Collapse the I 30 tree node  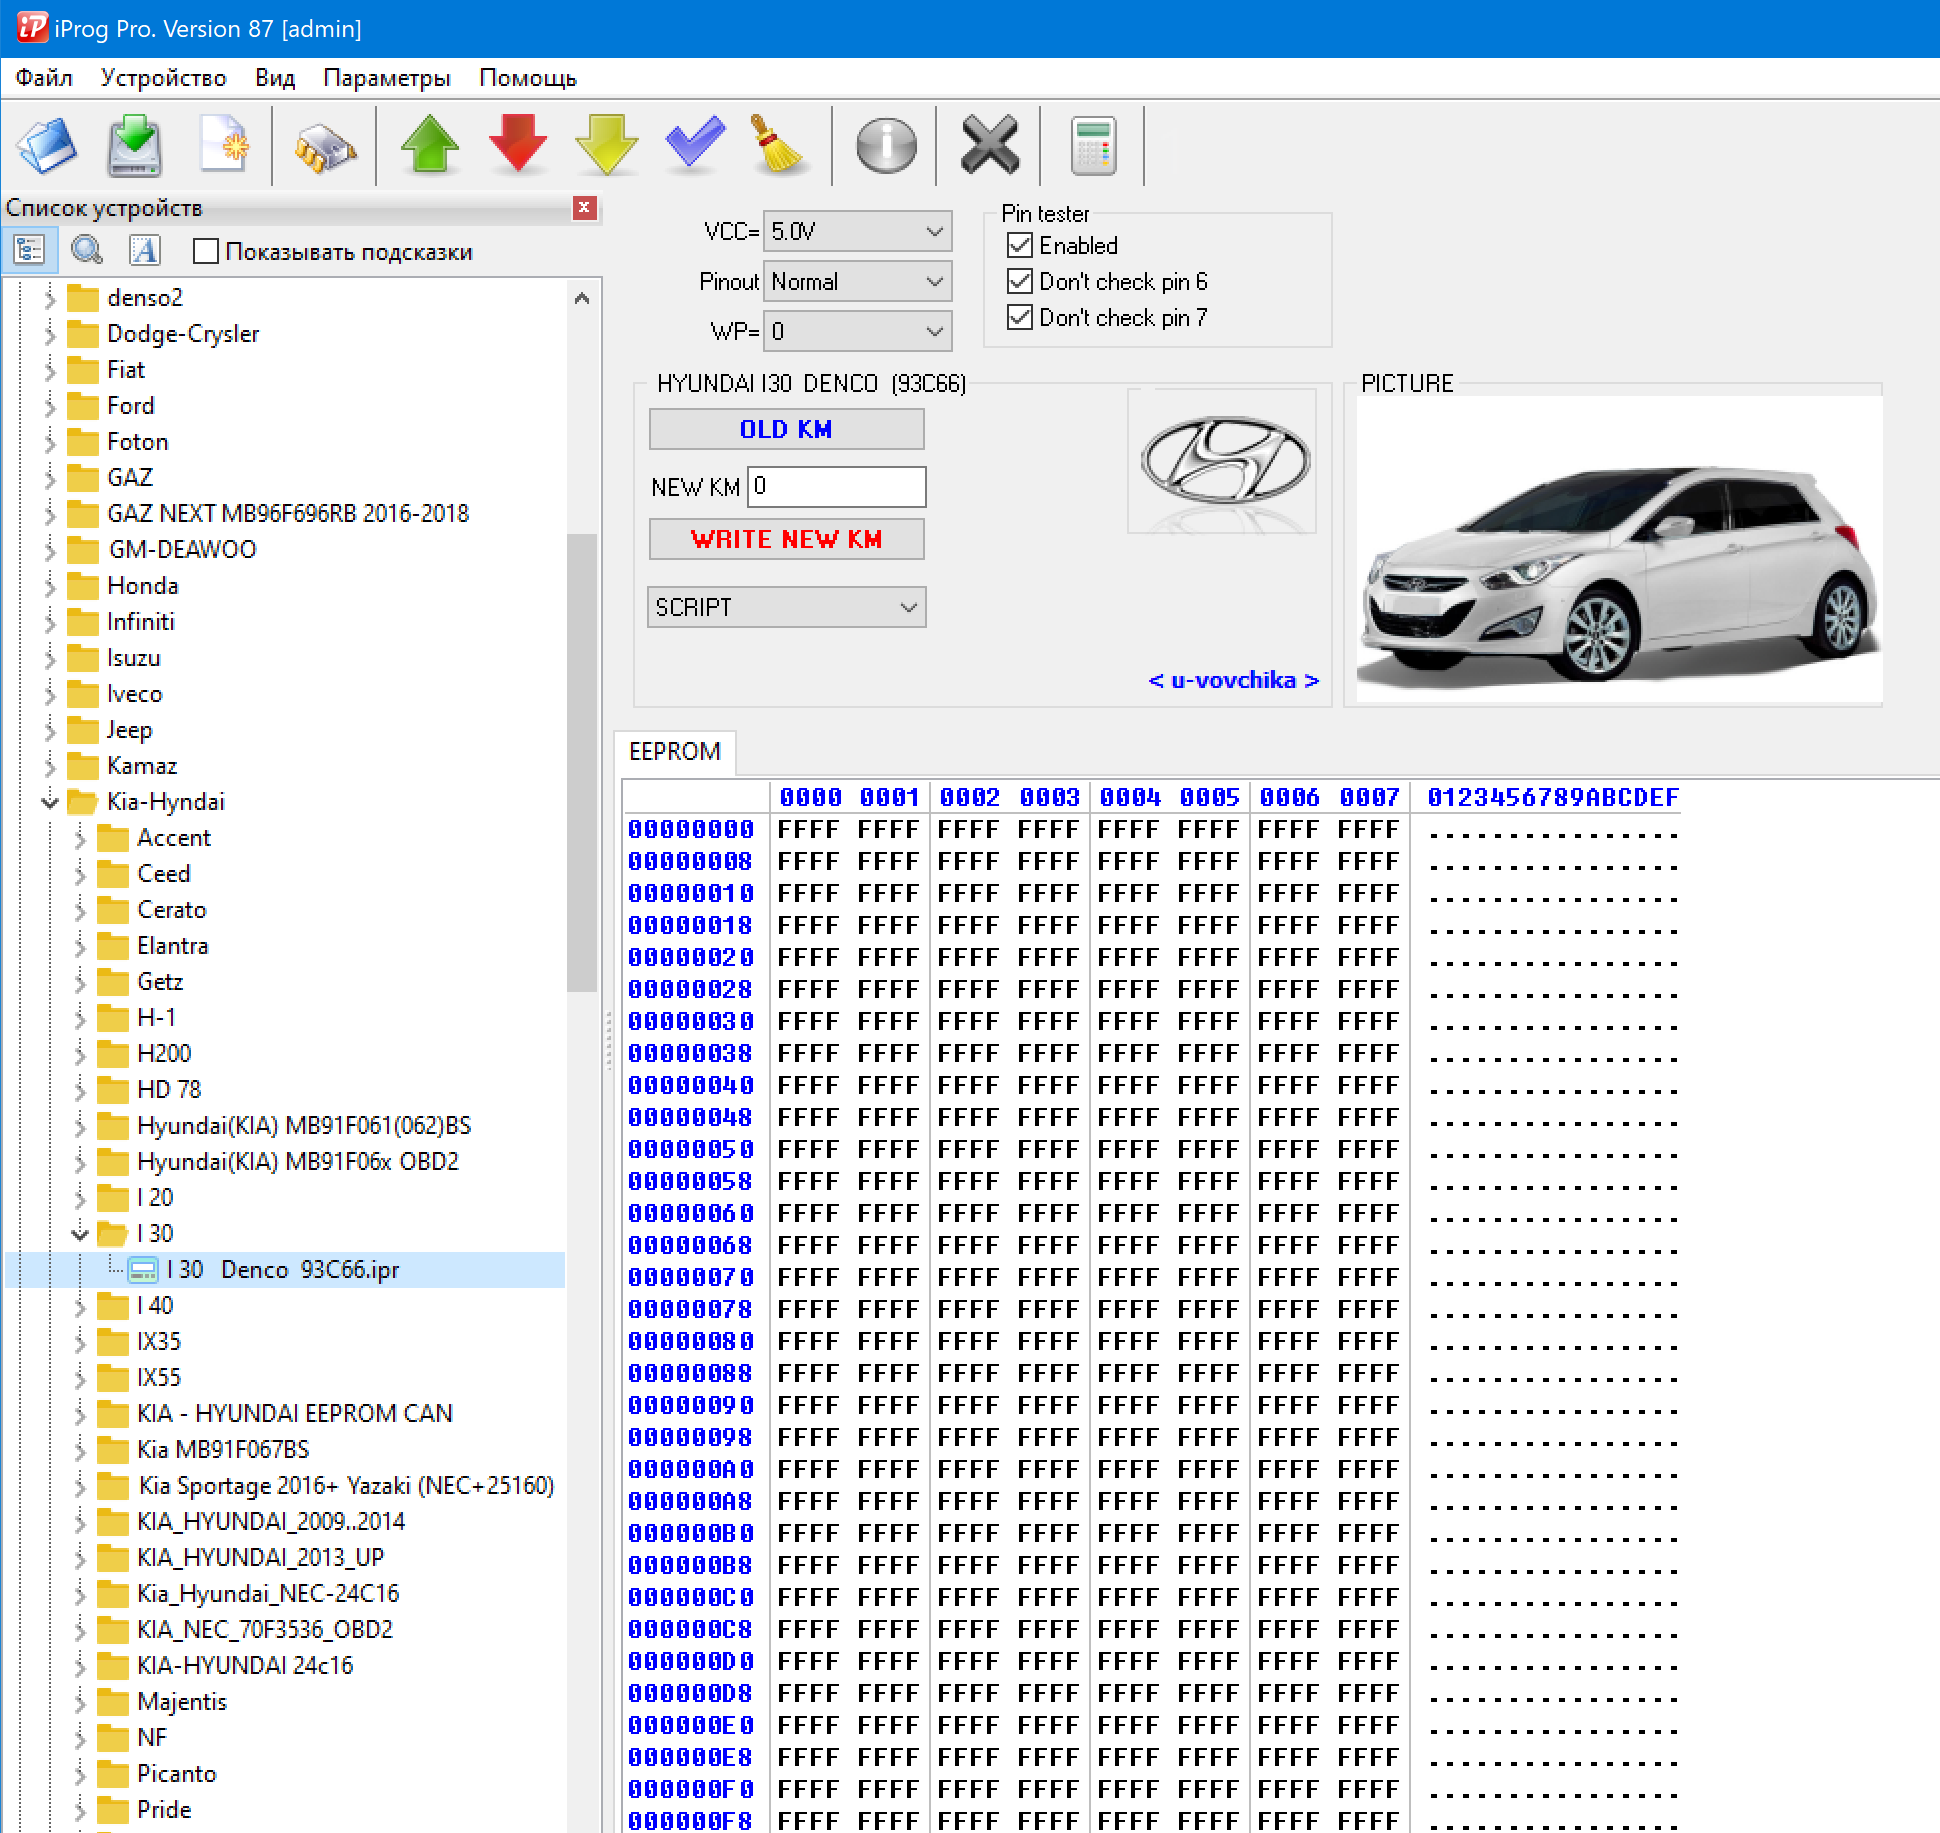(x=80, y=1233)
